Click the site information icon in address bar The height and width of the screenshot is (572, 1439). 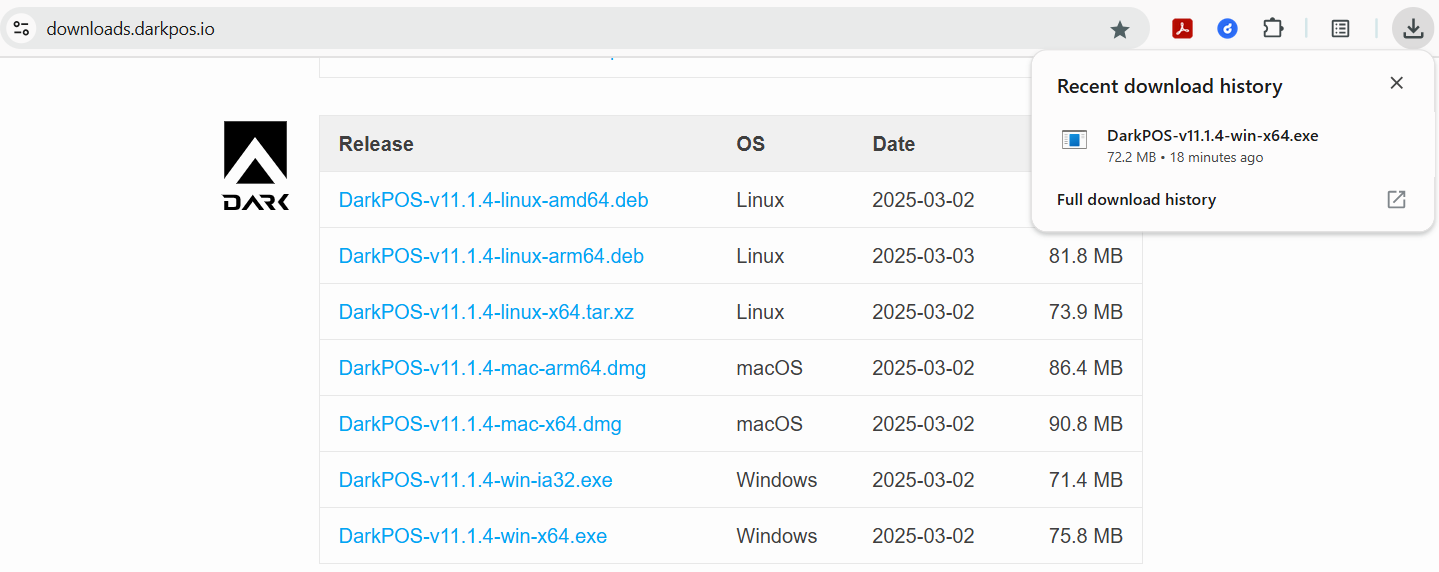point(21,29)
